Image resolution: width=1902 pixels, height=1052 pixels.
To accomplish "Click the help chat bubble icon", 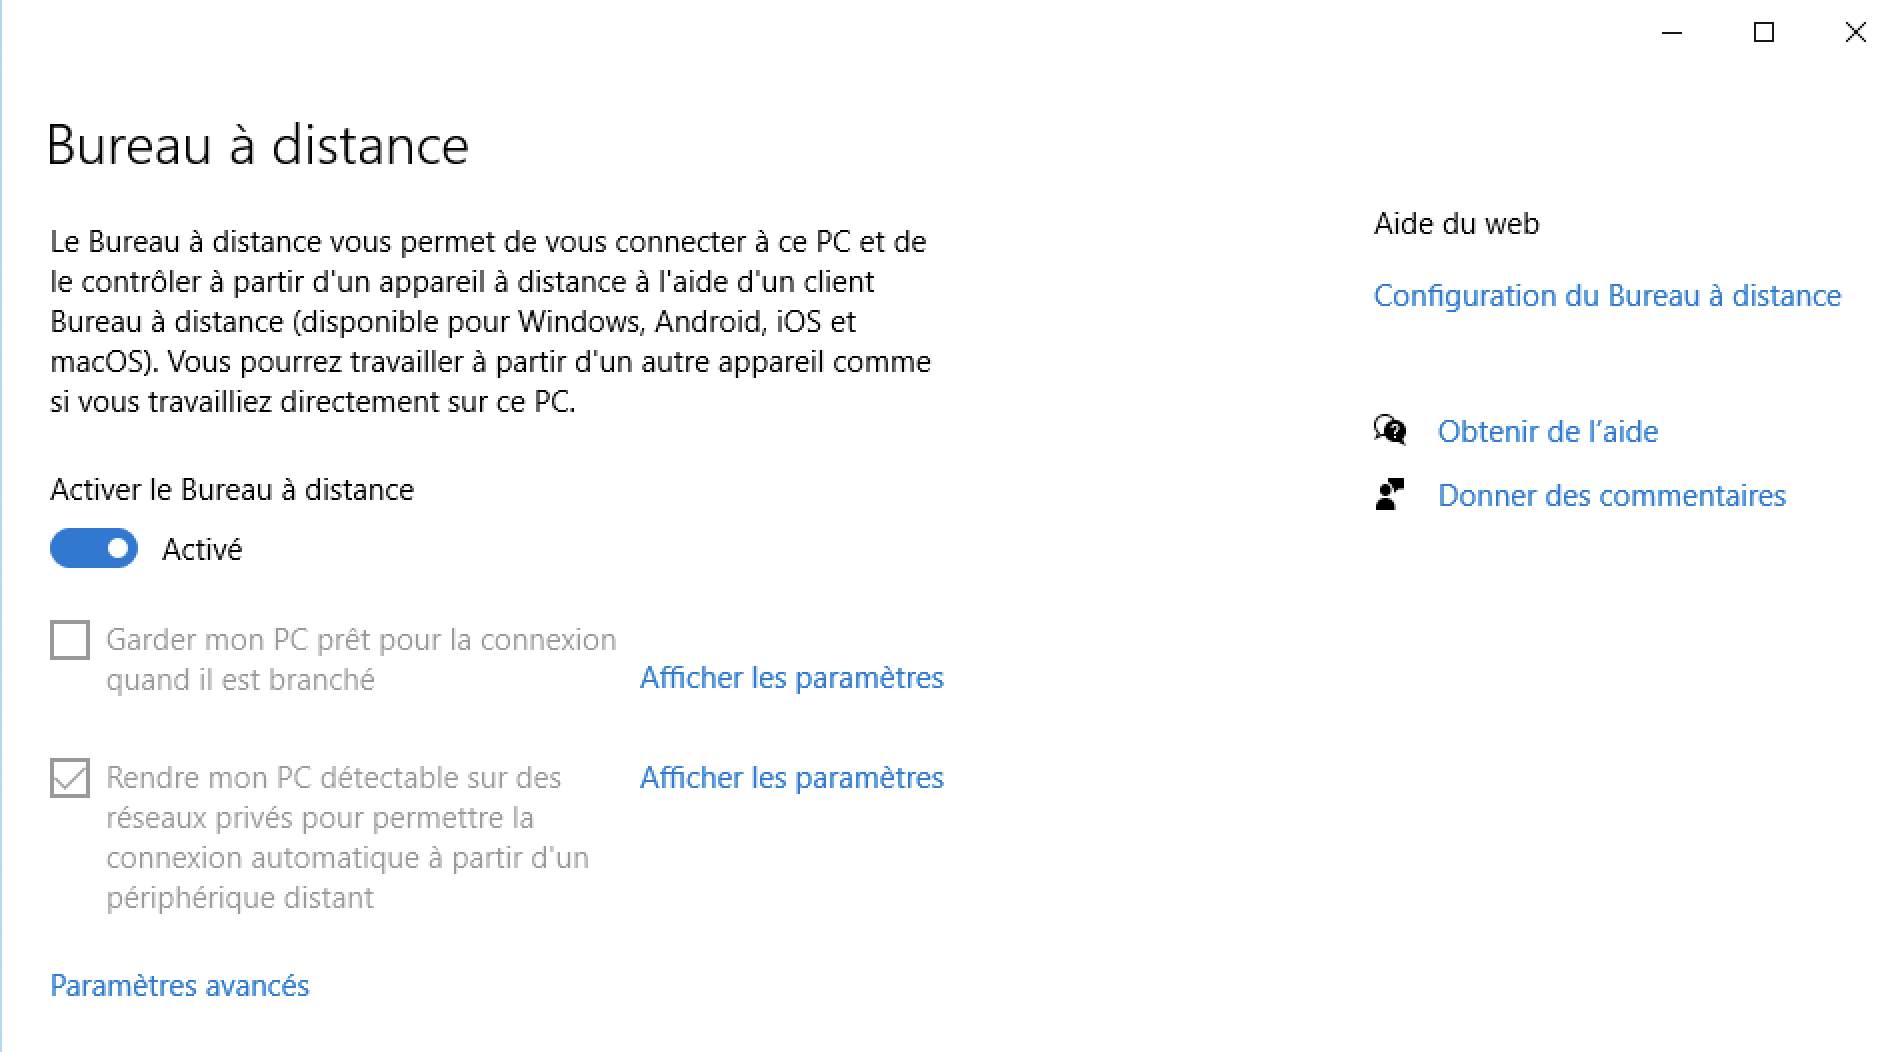I will pos(1389,430).
